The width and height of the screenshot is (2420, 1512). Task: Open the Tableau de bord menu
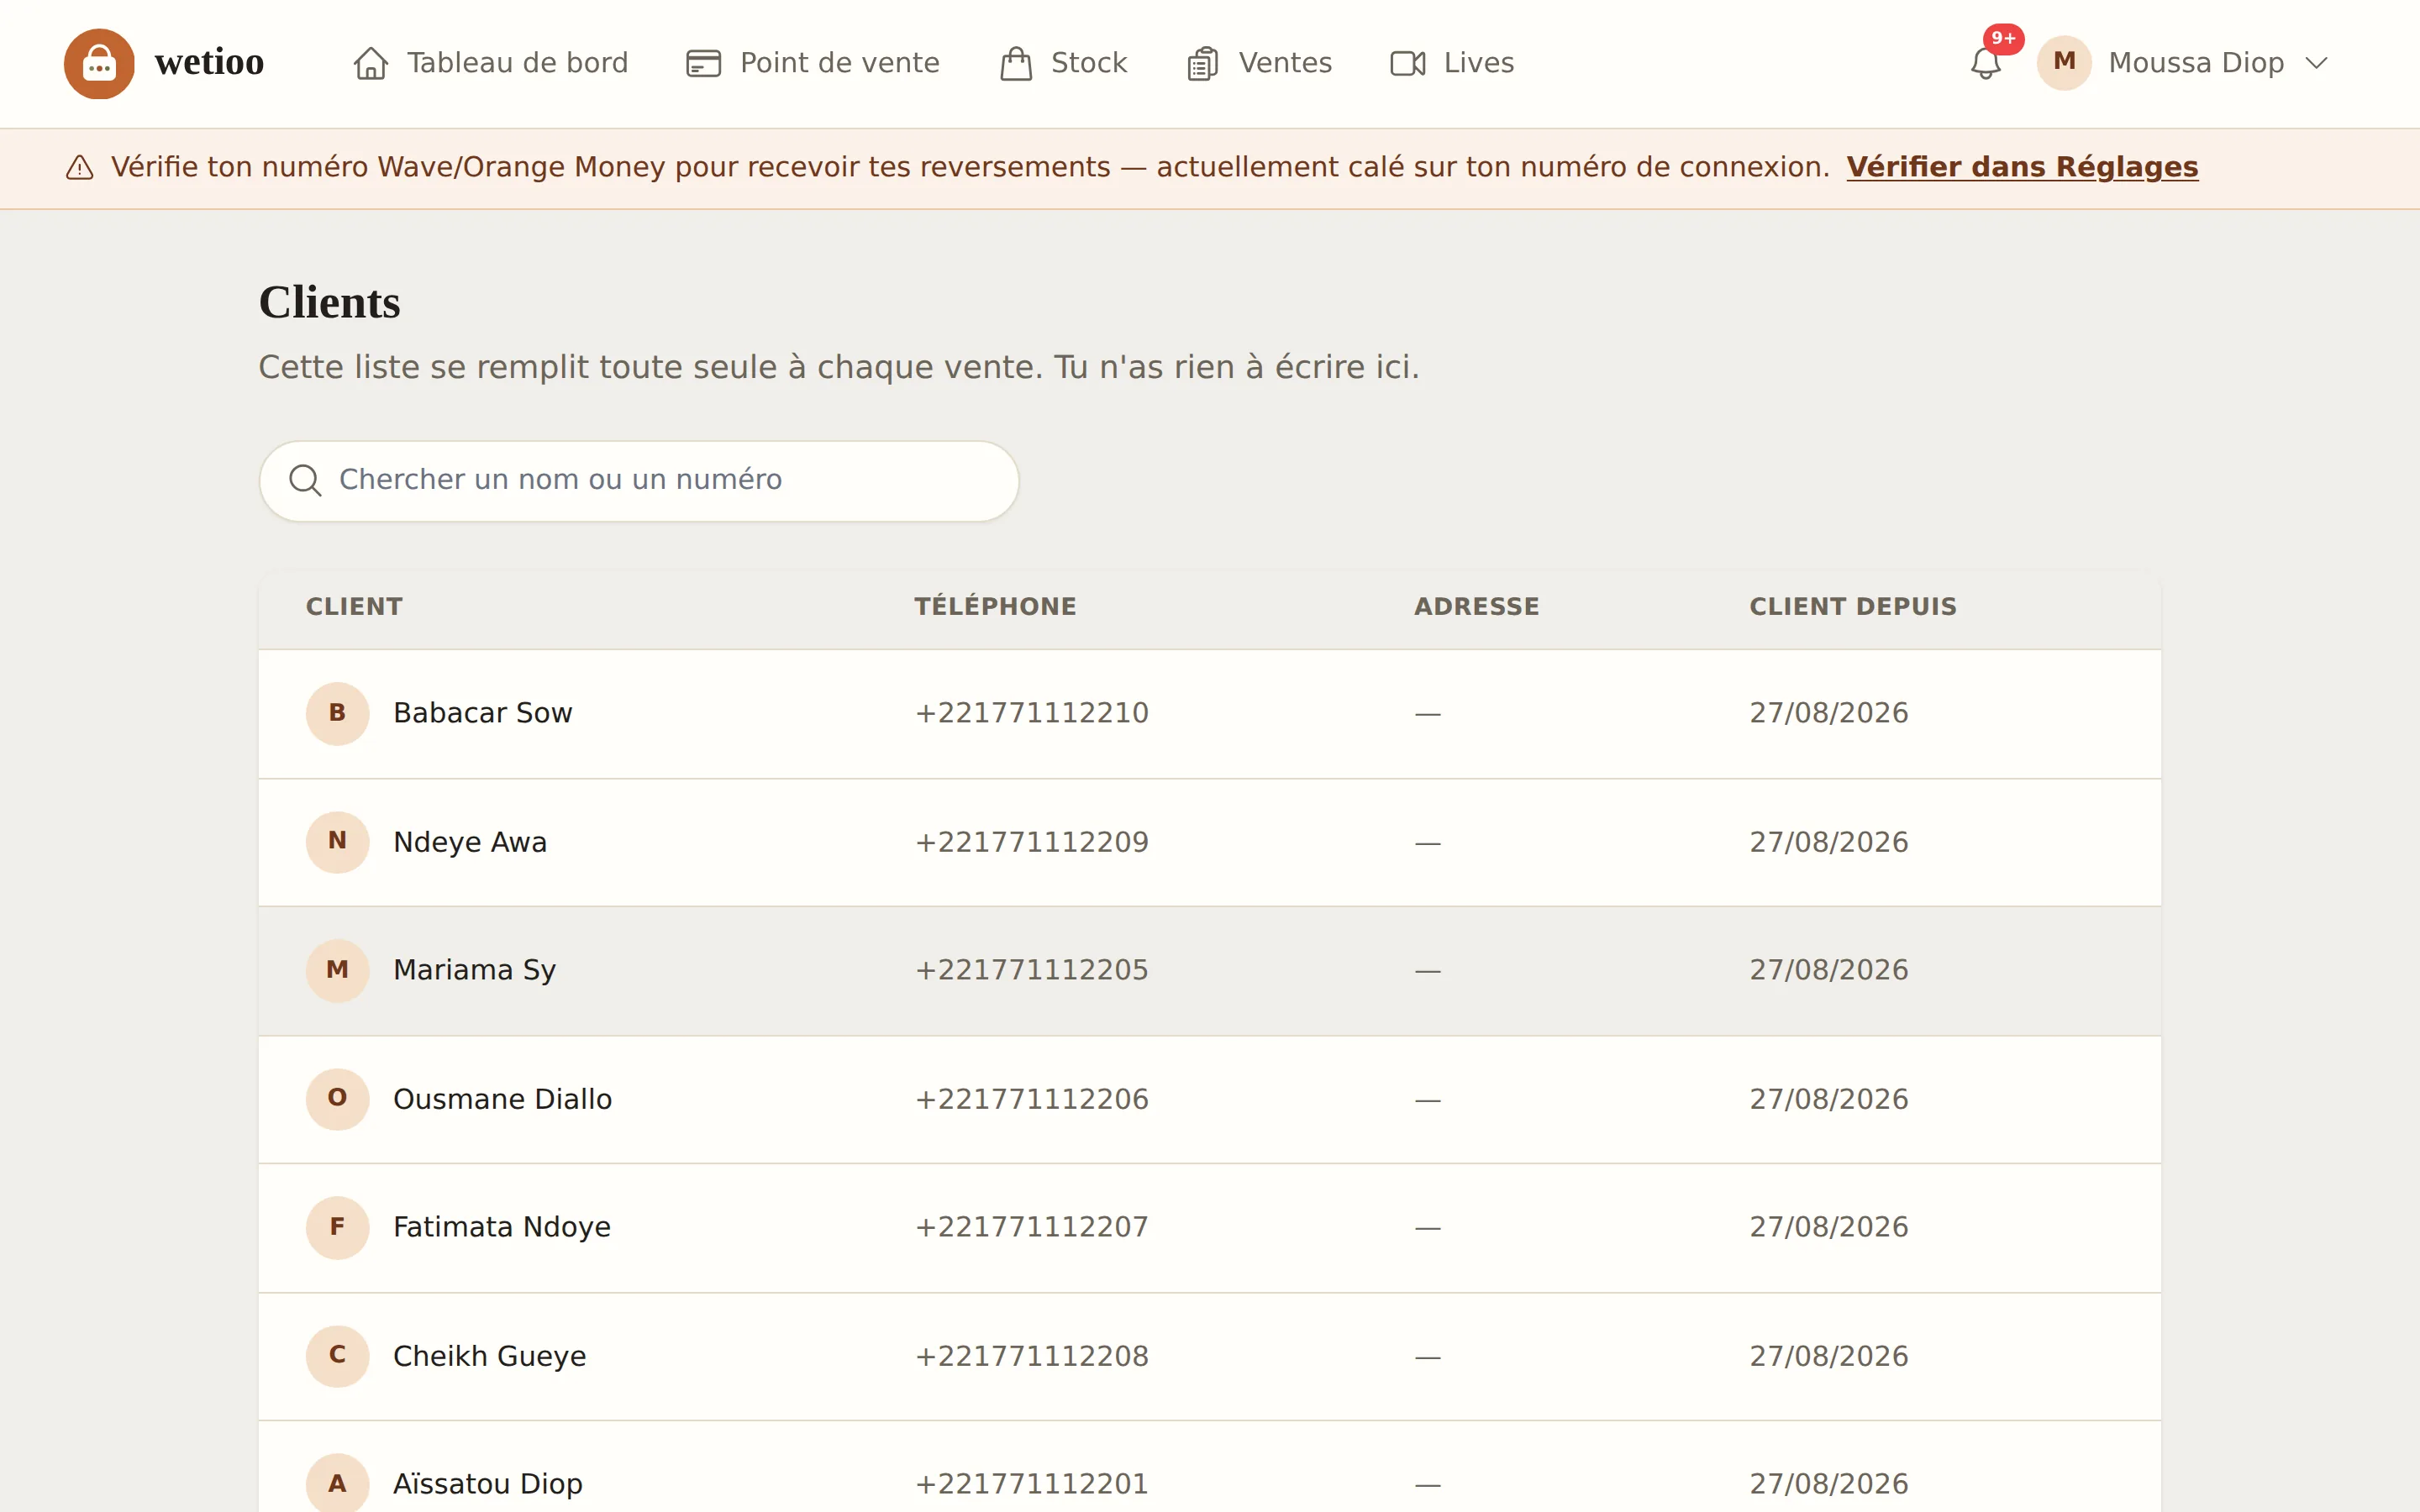point(491,63)
